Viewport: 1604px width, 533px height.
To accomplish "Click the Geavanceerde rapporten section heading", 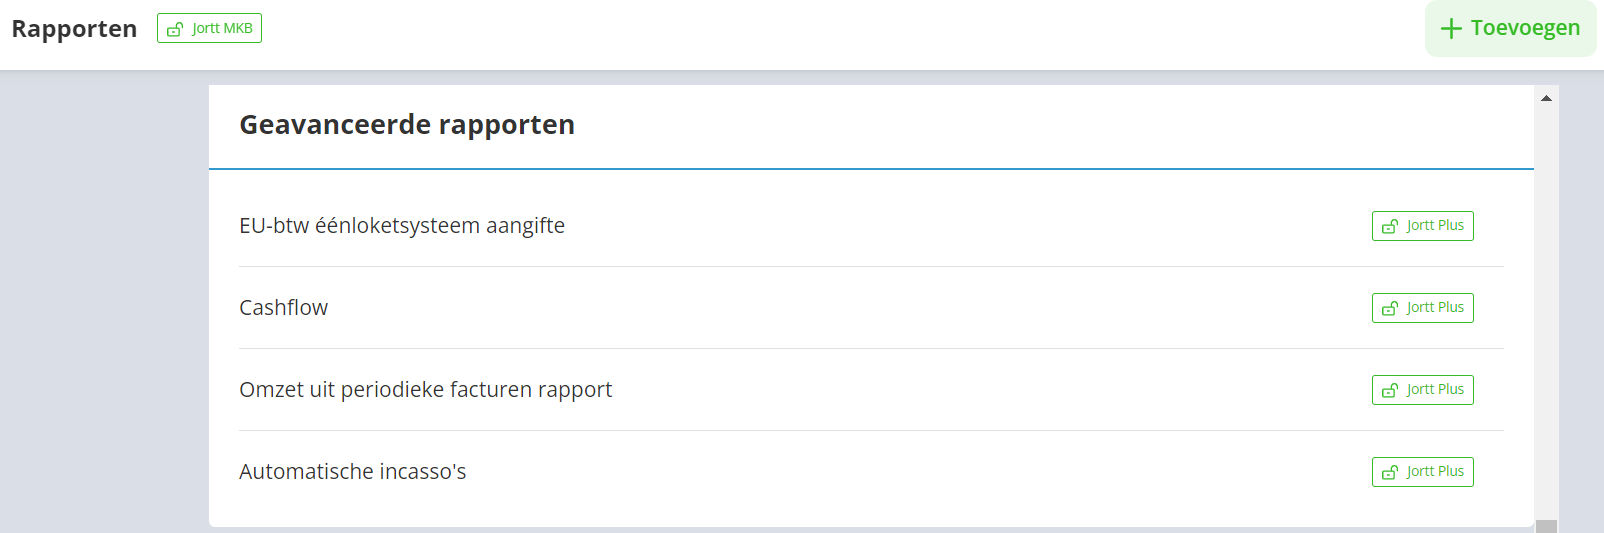I will click(407, 125).
